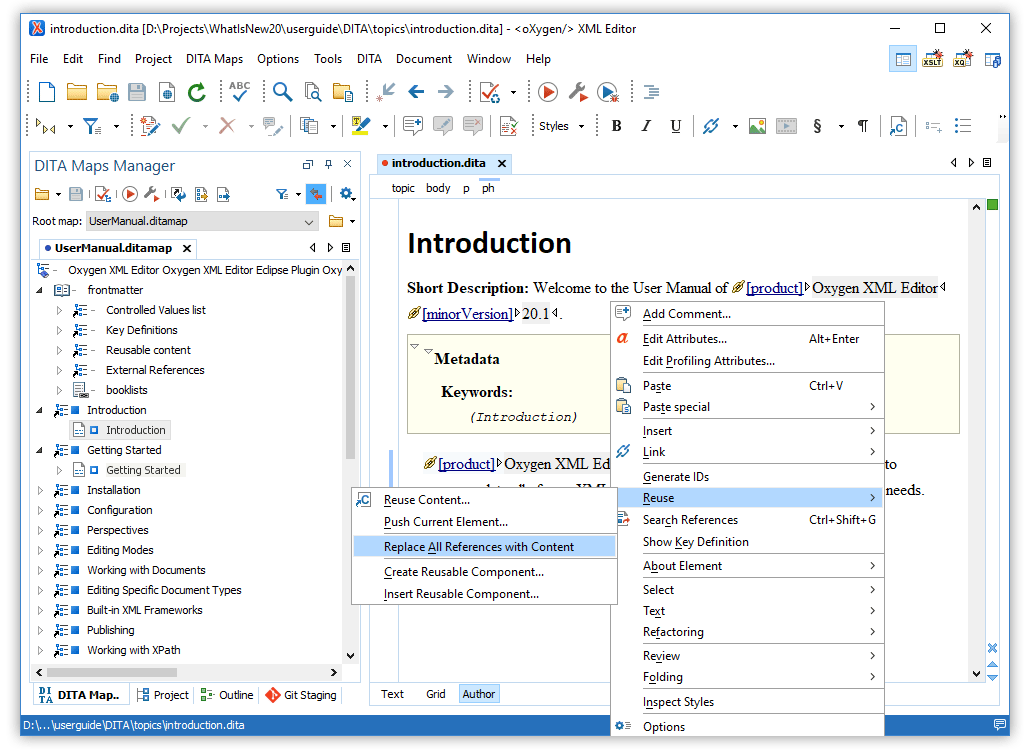
Task: Click the red Apply Transformation play icon
Action: [x=547, y=92]
